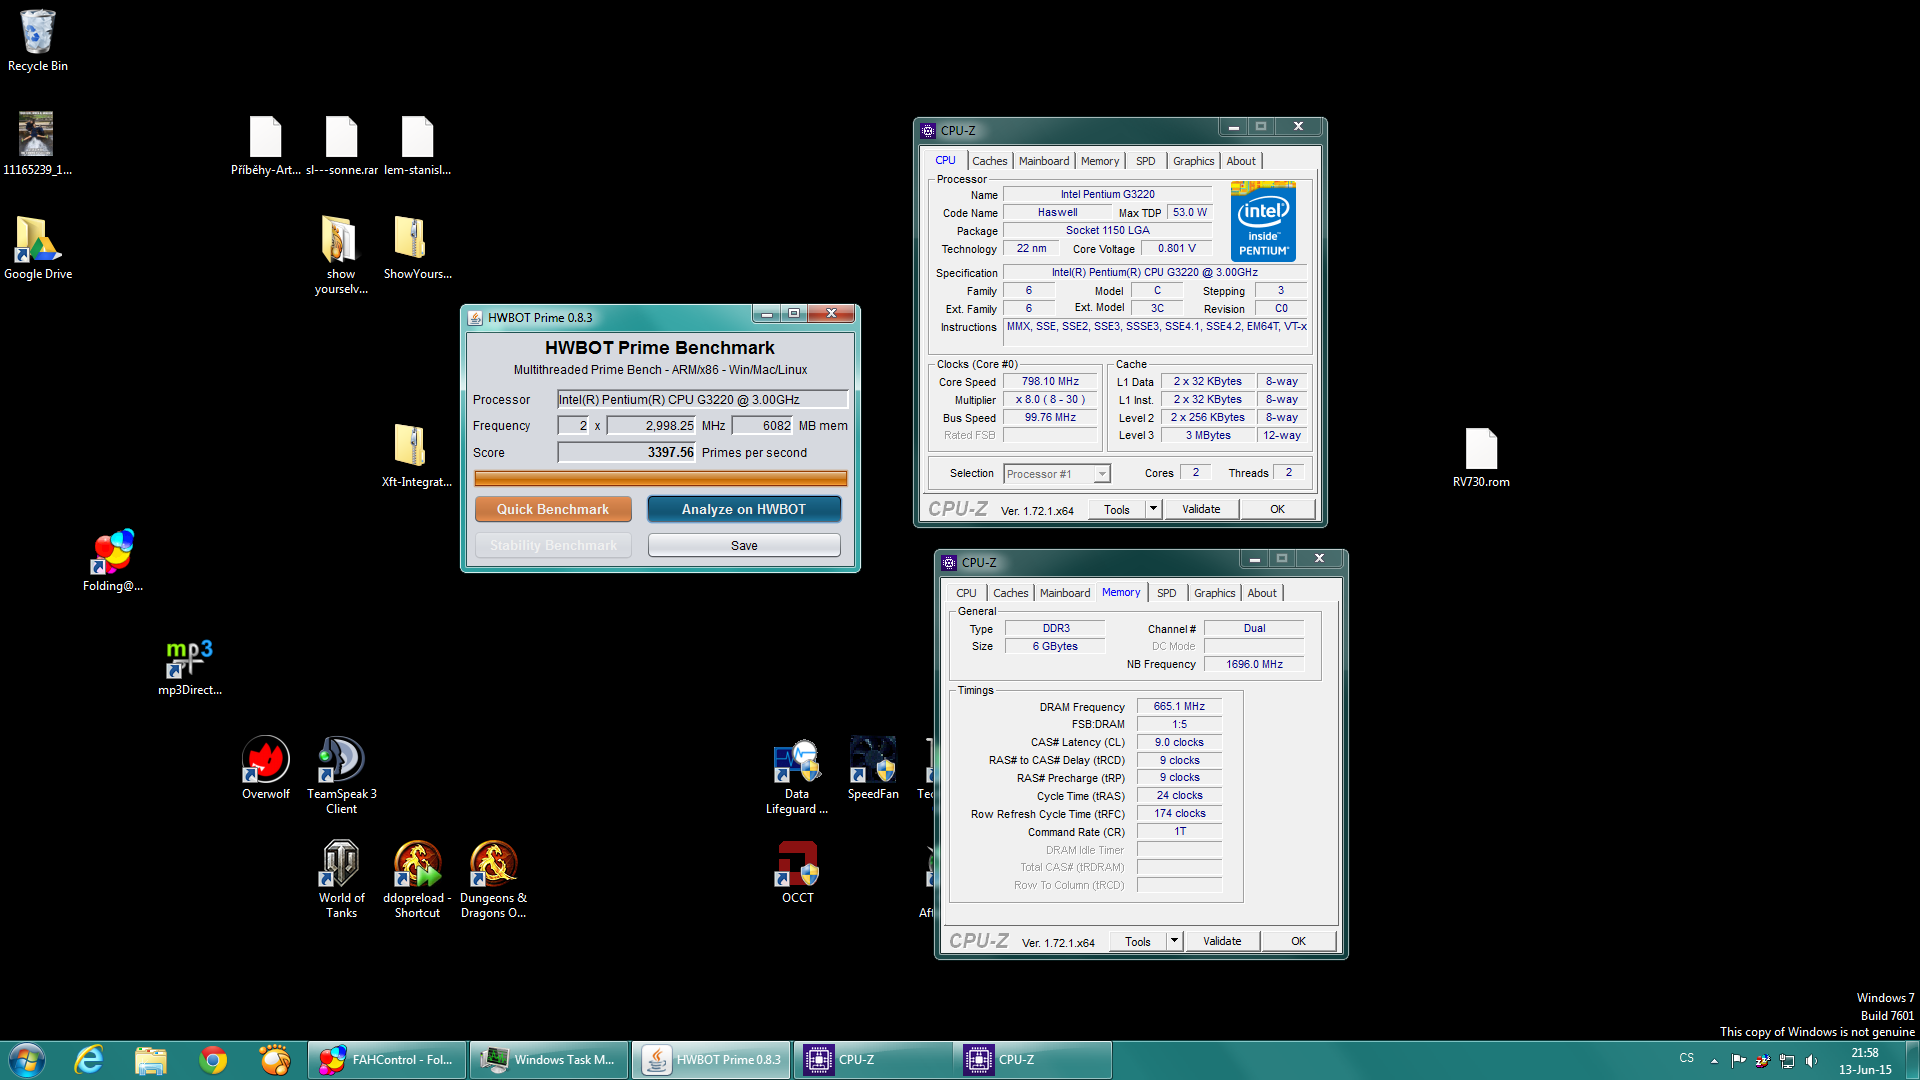Switch to HWBOT Prime 0.8.3 taskbar button
The height and width of the screenshot is (1080, 1920).
[x=711, y=1060]
